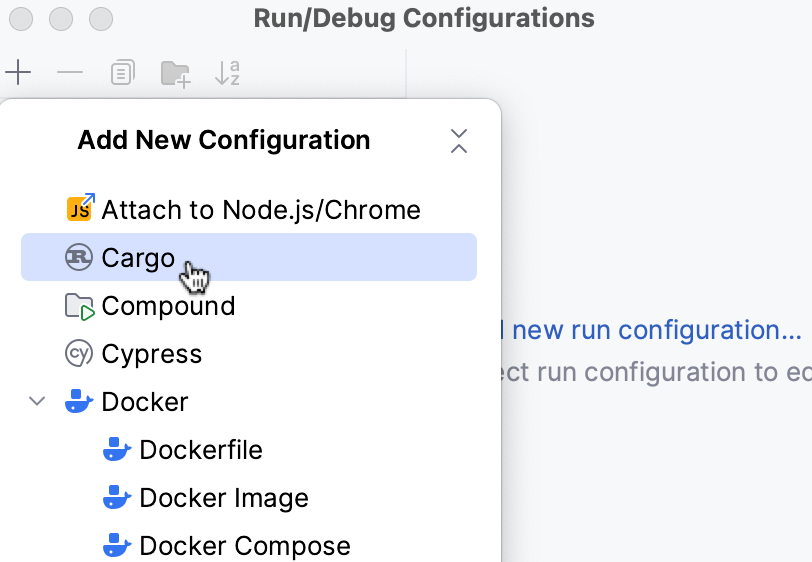812x562 pixels.
Task: Choose Docker Image configuration
Action: [x=223, y=498]
